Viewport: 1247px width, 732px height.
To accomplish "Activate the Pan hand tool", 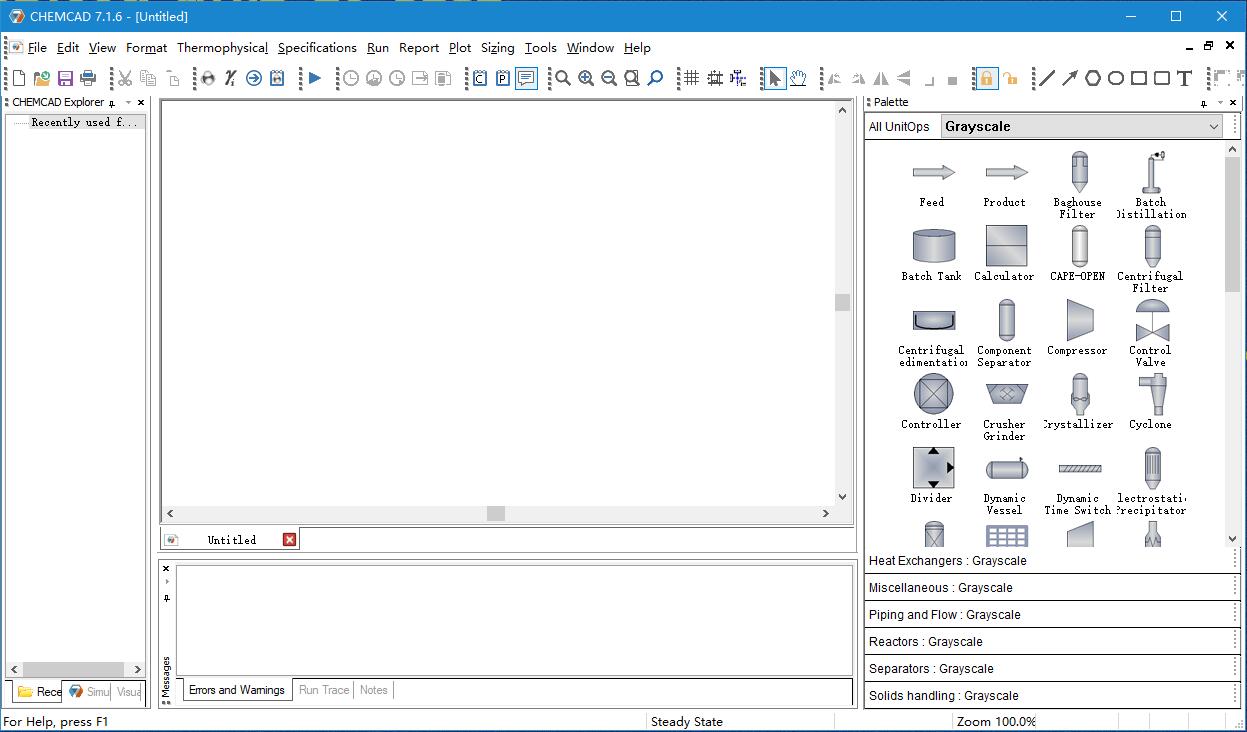I will coord(797,77).
